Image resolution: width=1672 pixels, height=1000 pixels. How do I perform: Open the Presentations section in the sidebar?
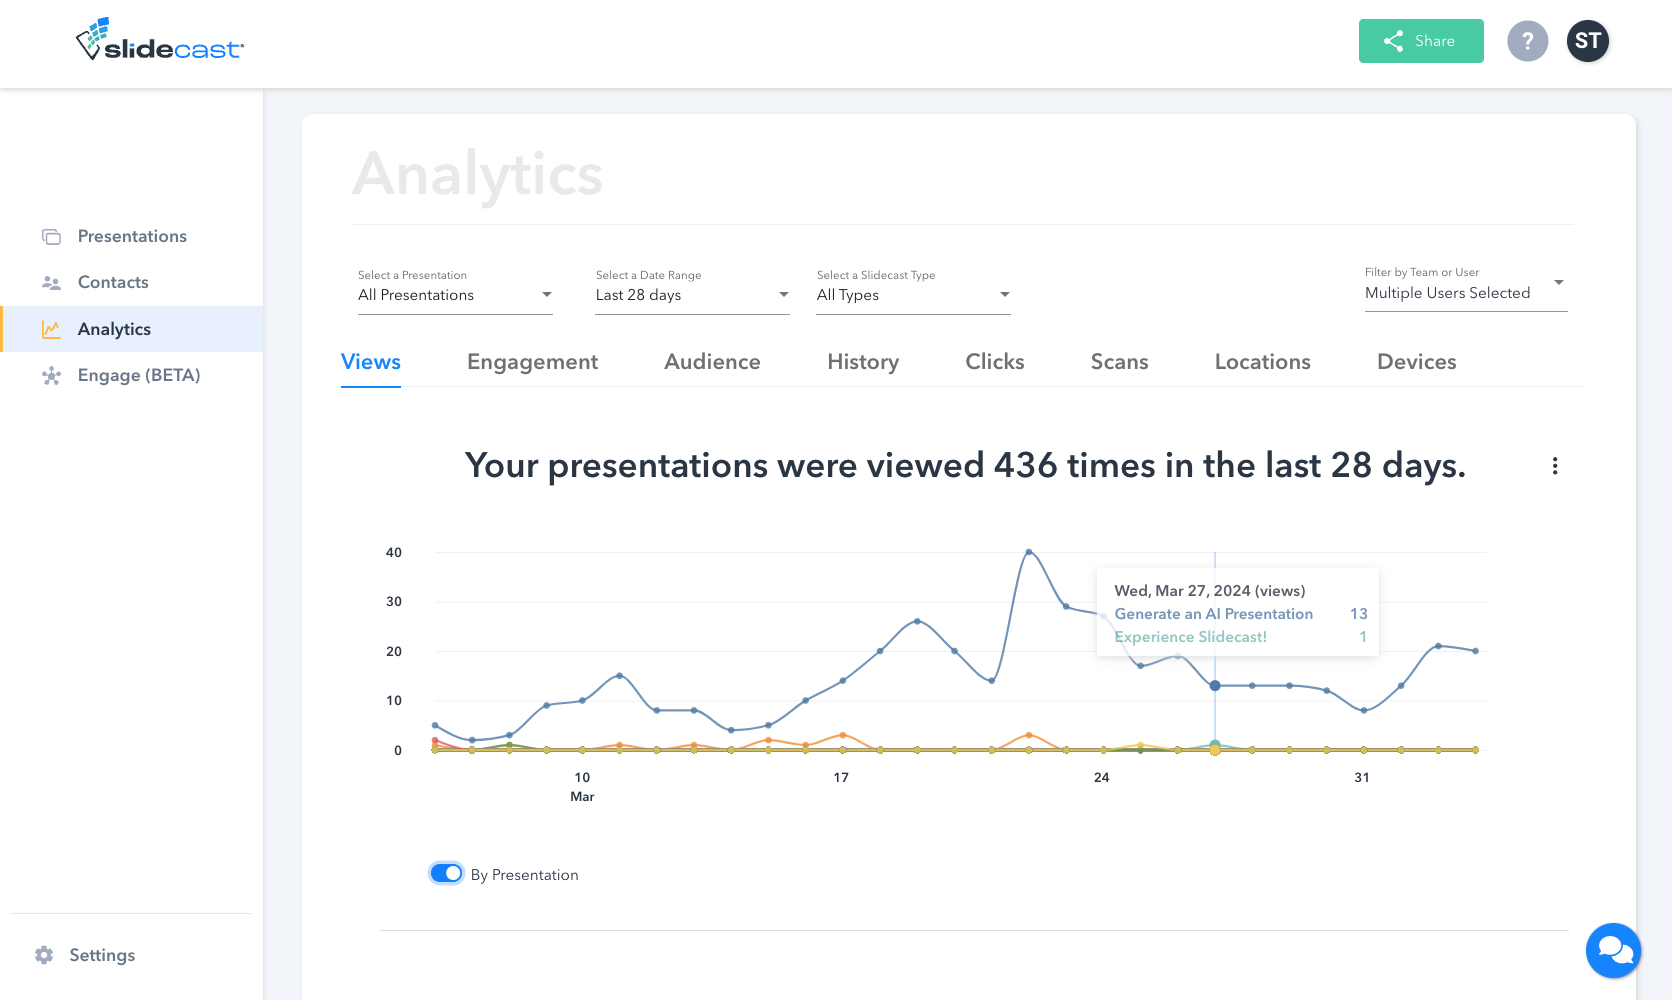[x=132, y=236]
